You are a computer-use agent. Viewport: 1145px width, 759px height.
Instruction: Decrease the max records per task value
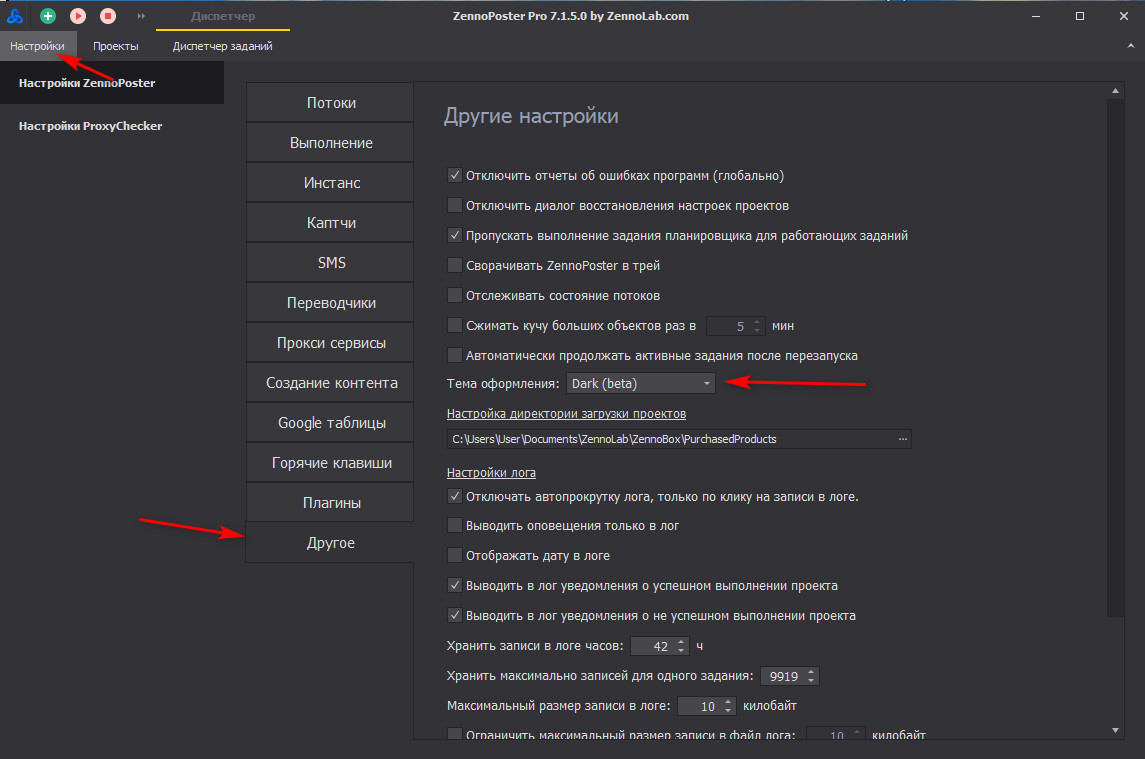click(811, 680)
